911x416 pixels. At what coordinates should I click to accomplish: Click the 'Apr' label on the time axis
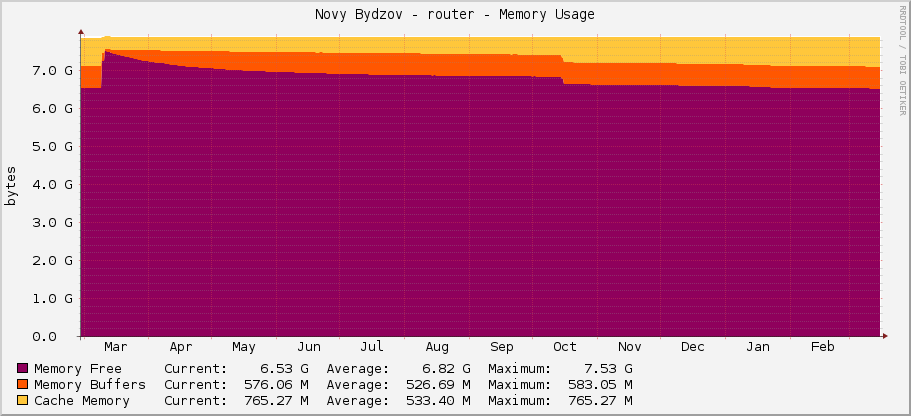coord(181,347)
